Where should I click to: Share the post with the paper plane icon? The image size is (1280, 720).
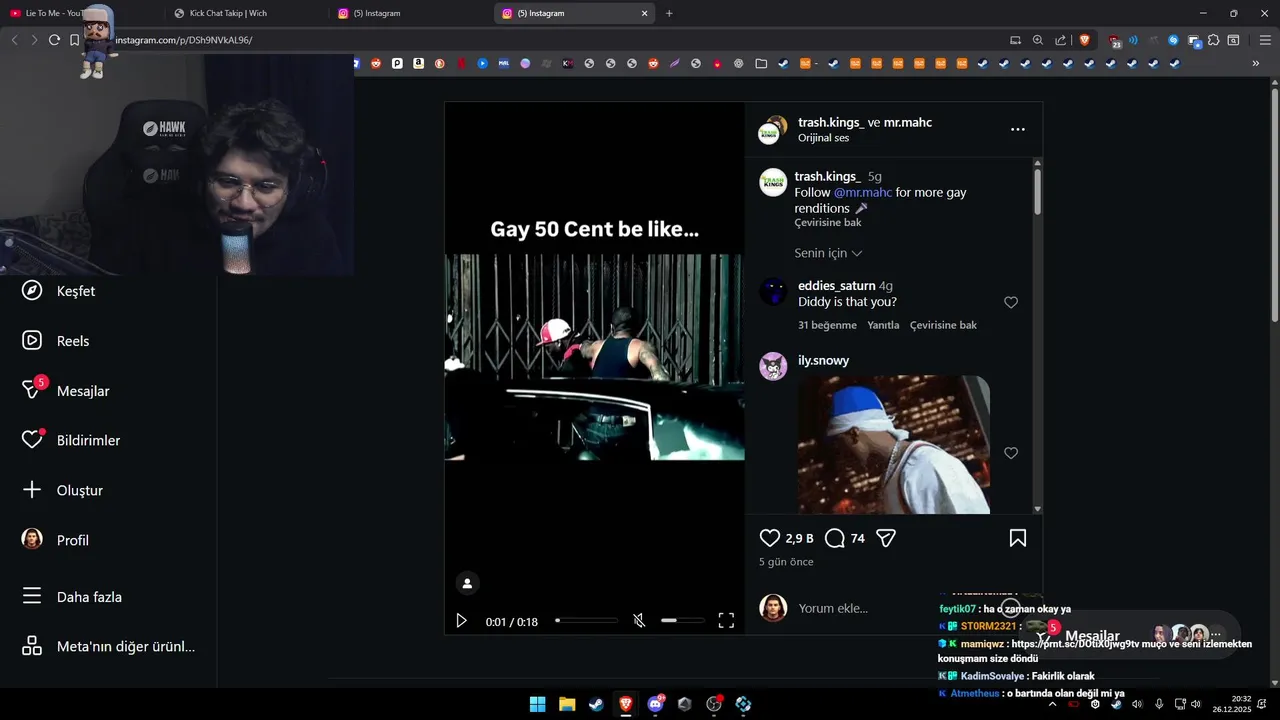point(885,538)
